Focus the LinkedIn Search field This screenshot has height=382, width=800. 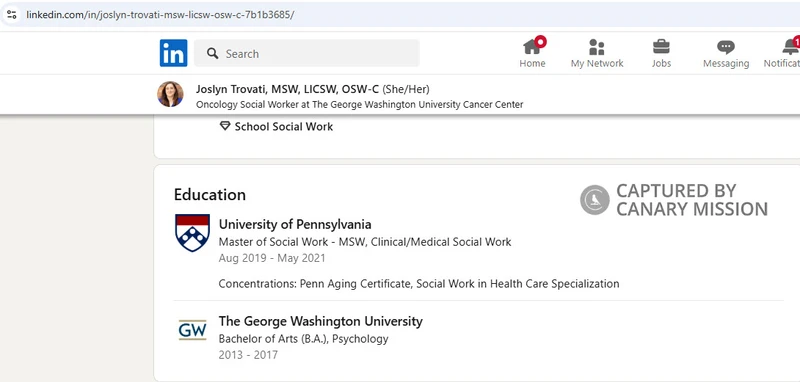307,53
